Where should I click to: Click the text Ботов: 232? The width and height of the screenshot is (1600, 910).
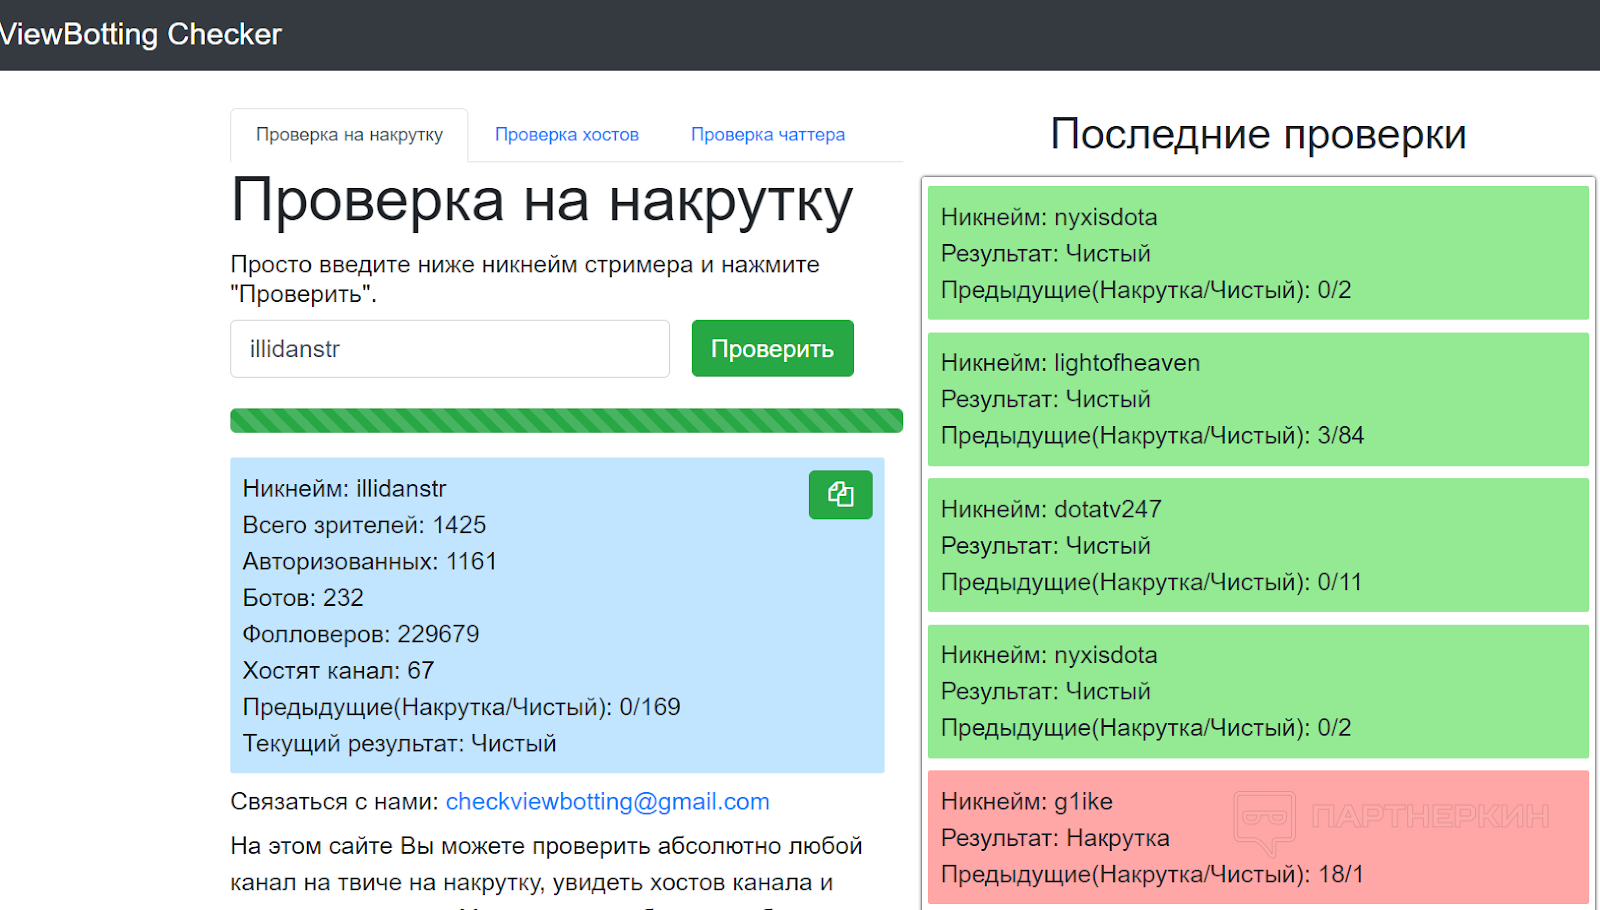303,598
